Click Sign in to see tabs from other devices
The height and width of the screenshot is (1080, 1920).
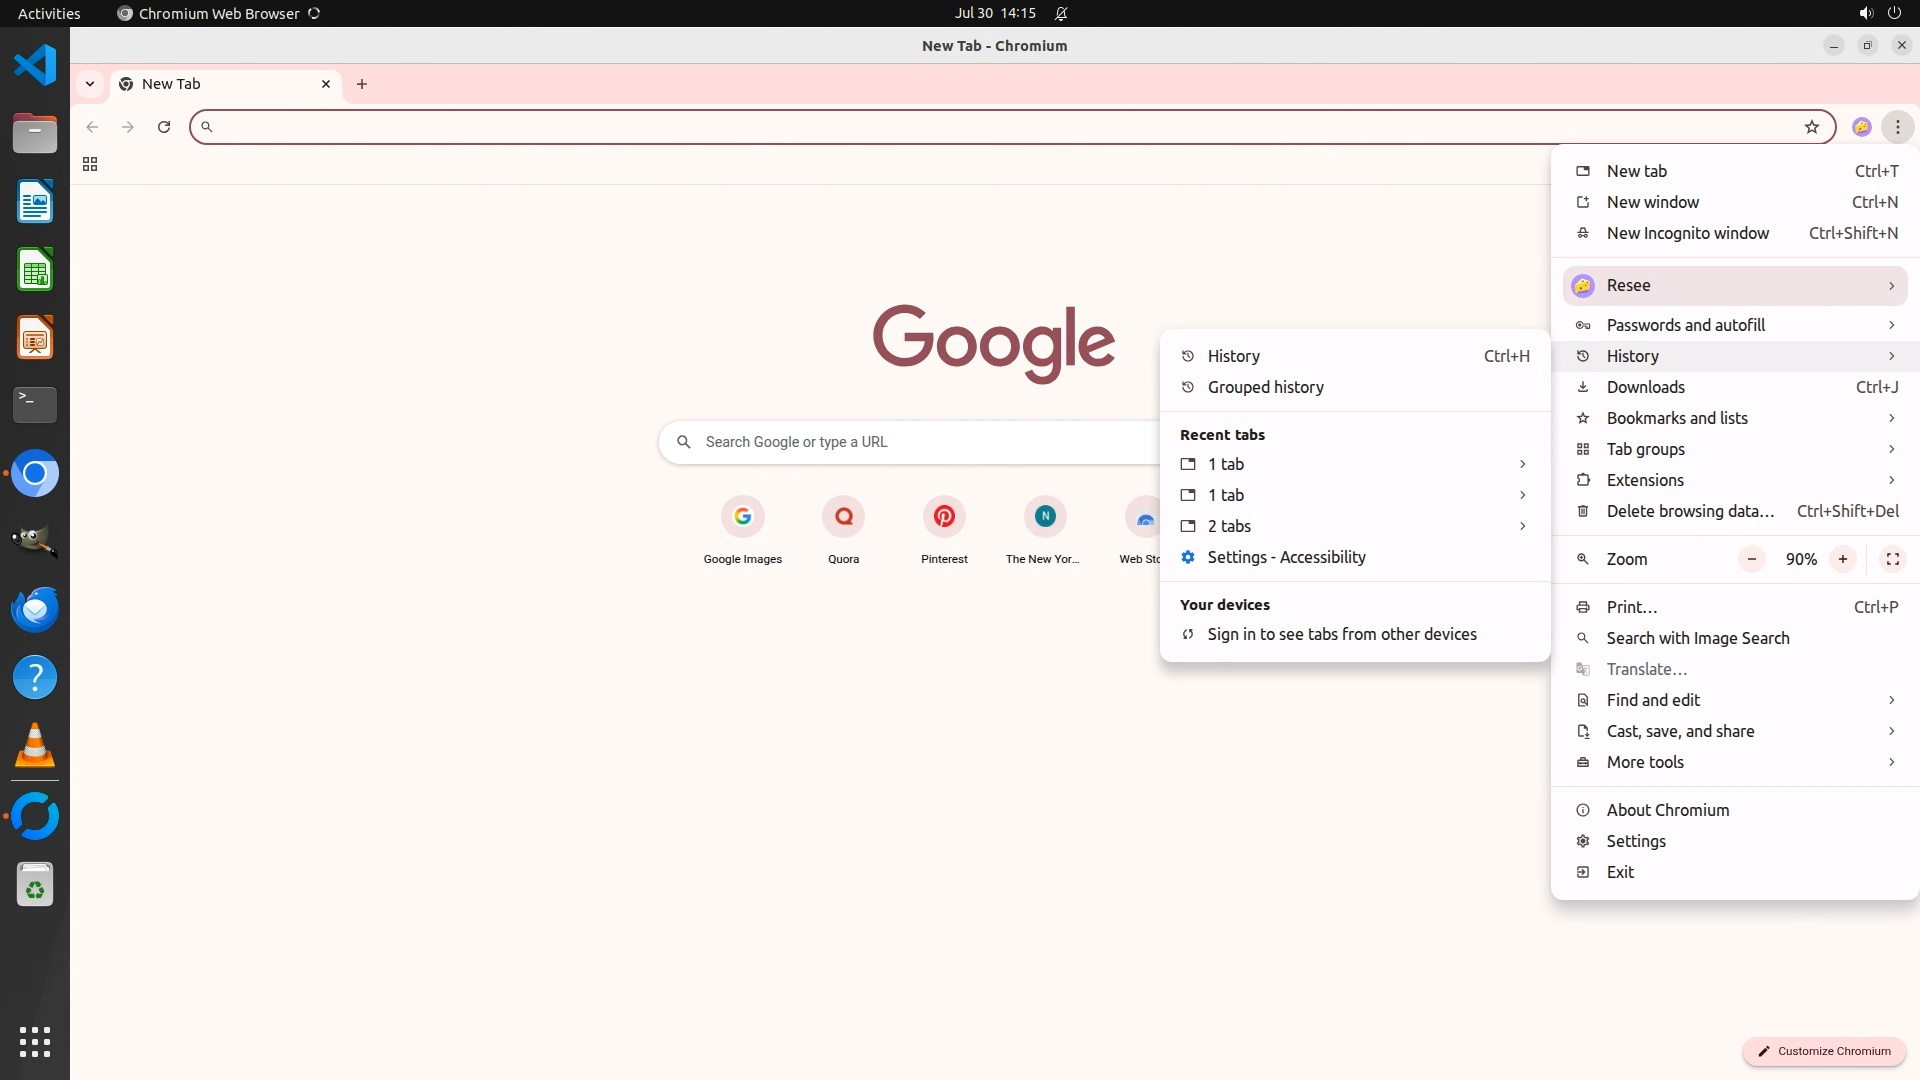click(x=1341, y=634)
